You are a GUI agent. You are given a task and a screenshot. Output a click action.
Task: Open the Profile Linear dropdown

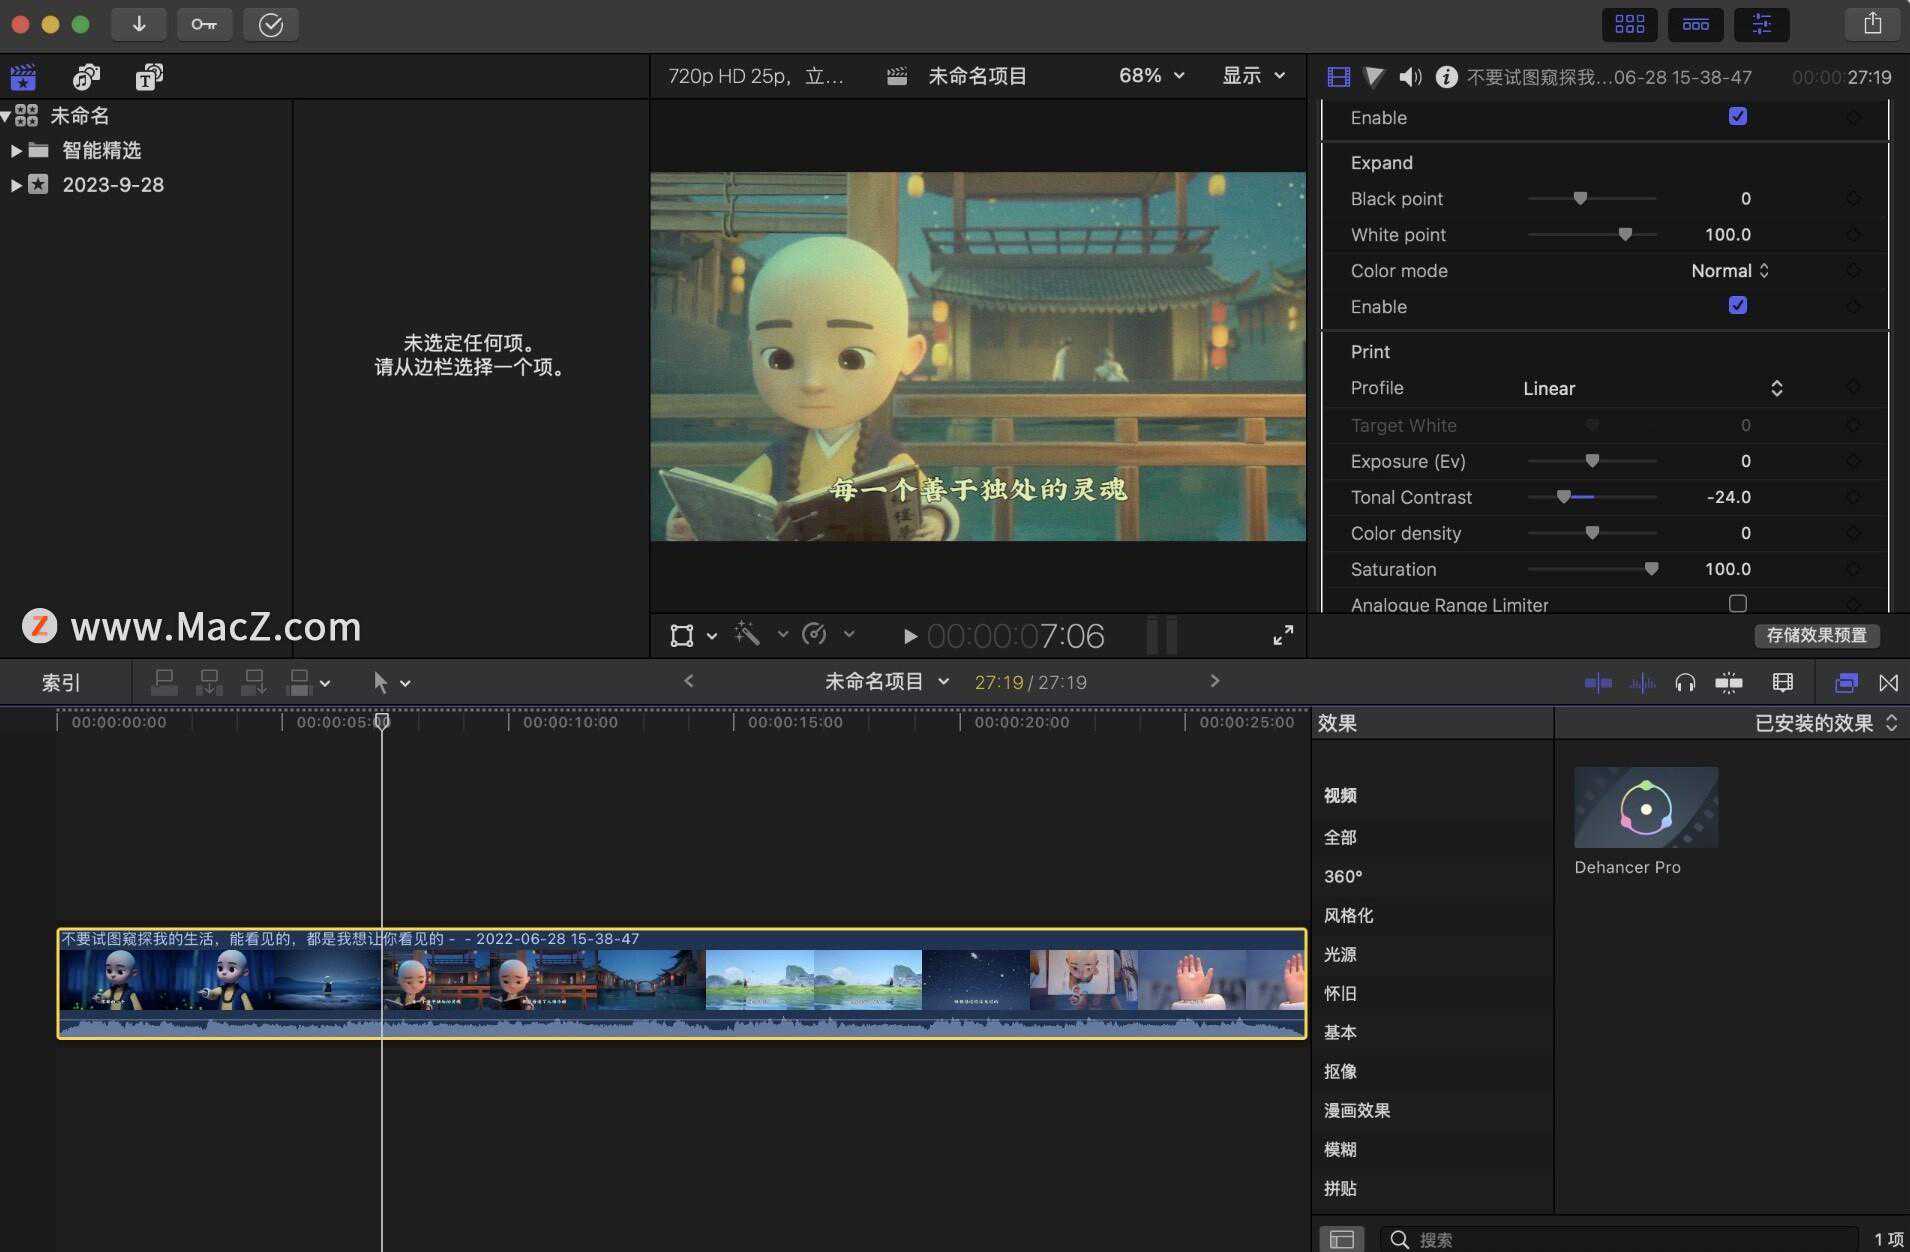(1652, 388)
